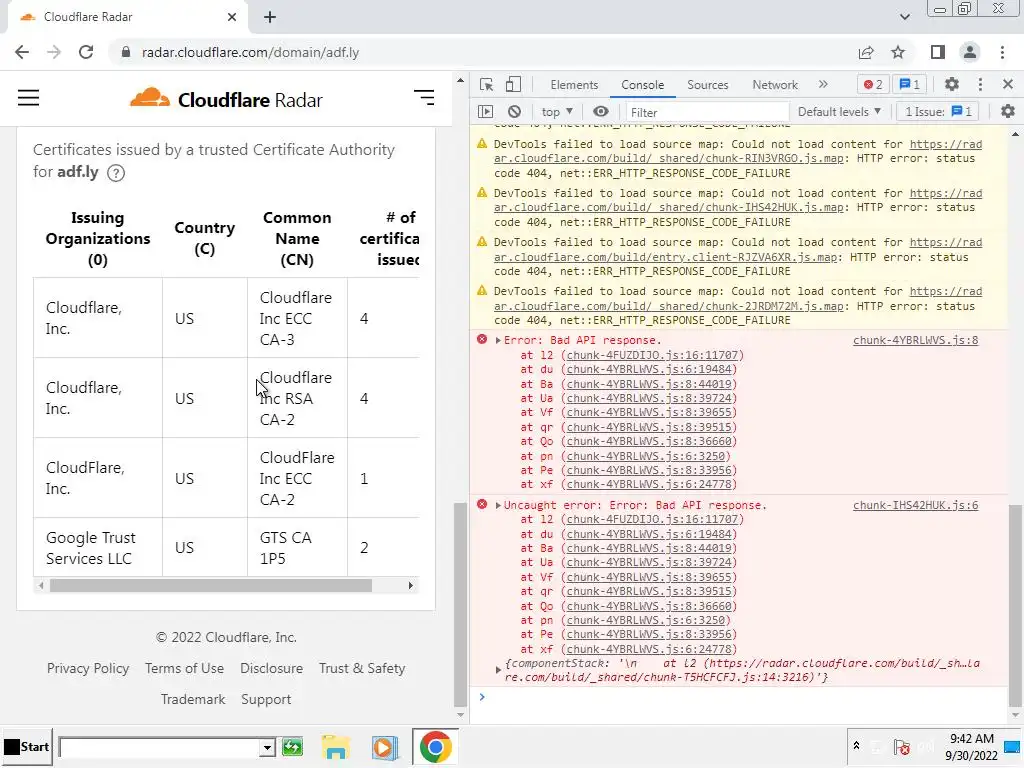Open Privacy Policy link
The width and height of the screenshot is (1024, 768).
point(88,668)
